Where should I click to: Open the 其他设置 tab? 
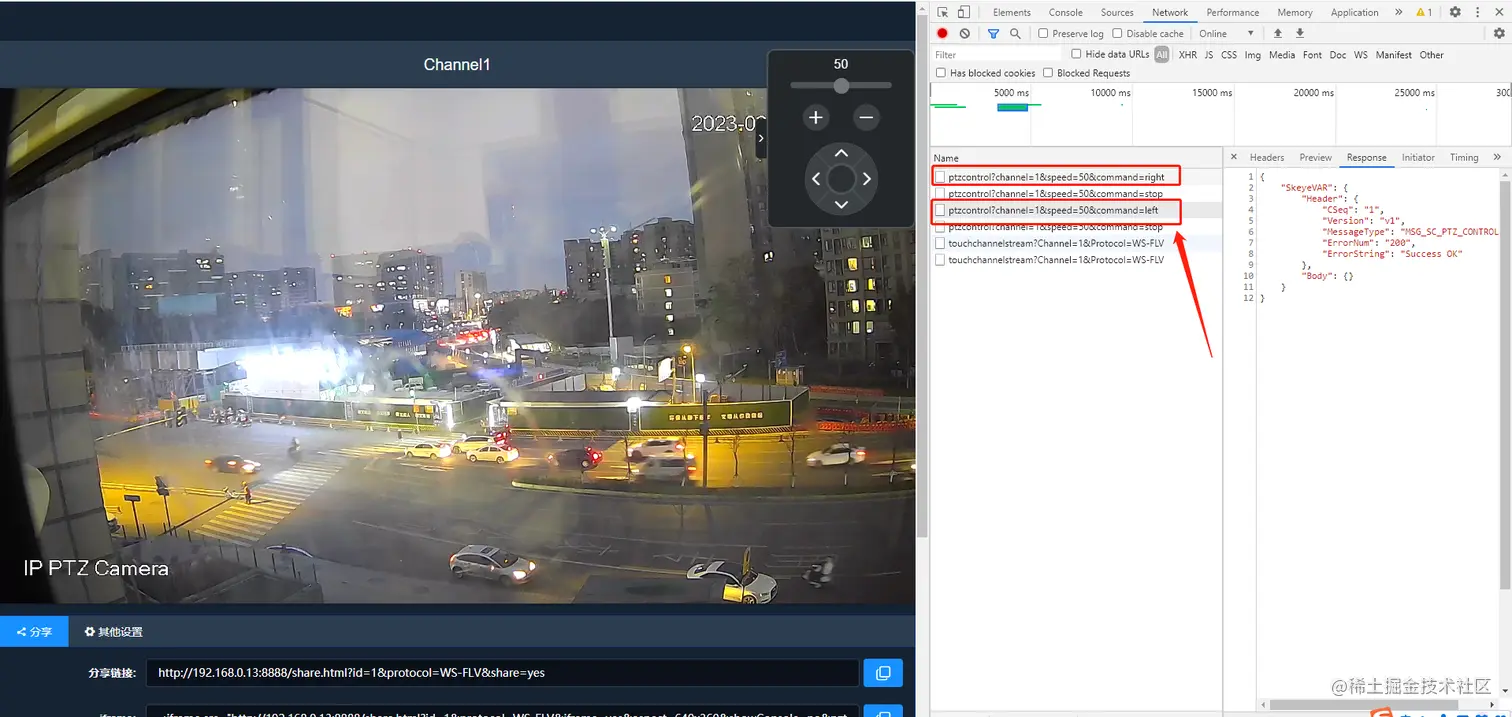(x=113, y=632)
